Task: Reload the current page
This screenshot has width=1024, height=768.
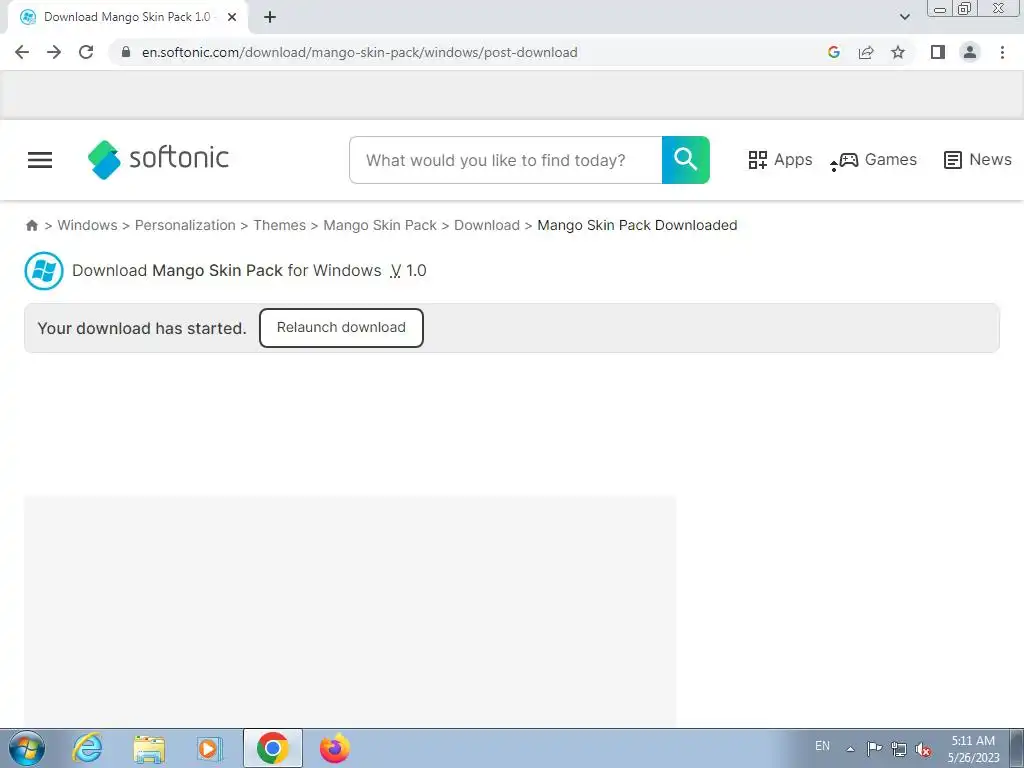Action: tap(86, 52)
